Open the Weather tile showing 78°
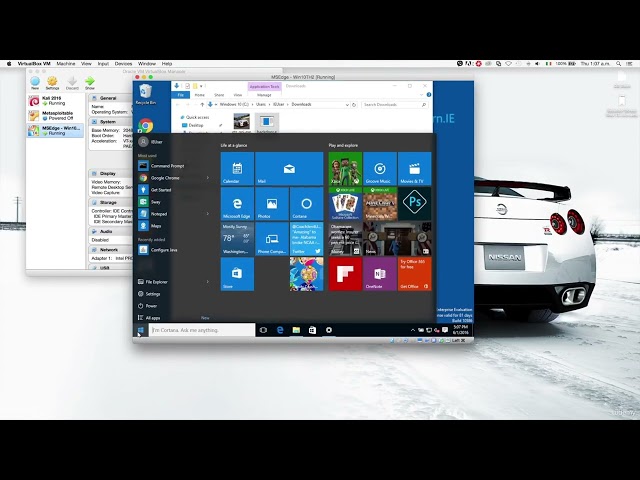This screenshot has height=480, width=640. (237, 239)
